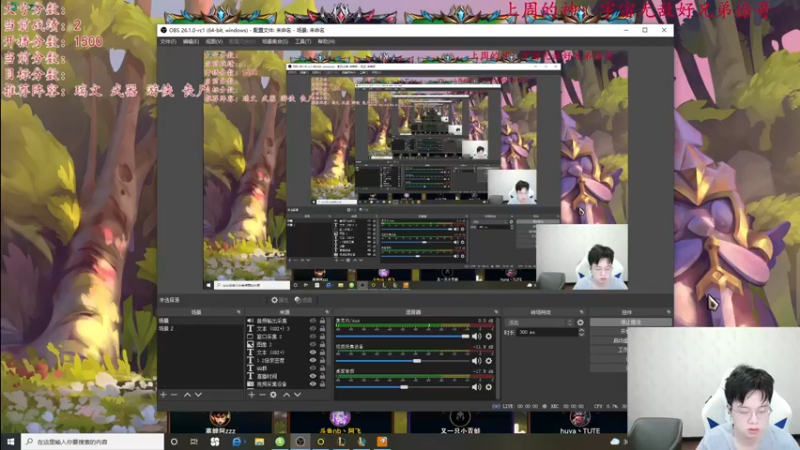
Task: Click the transition duration 300 ms field
Action: (x=548, y=332)
